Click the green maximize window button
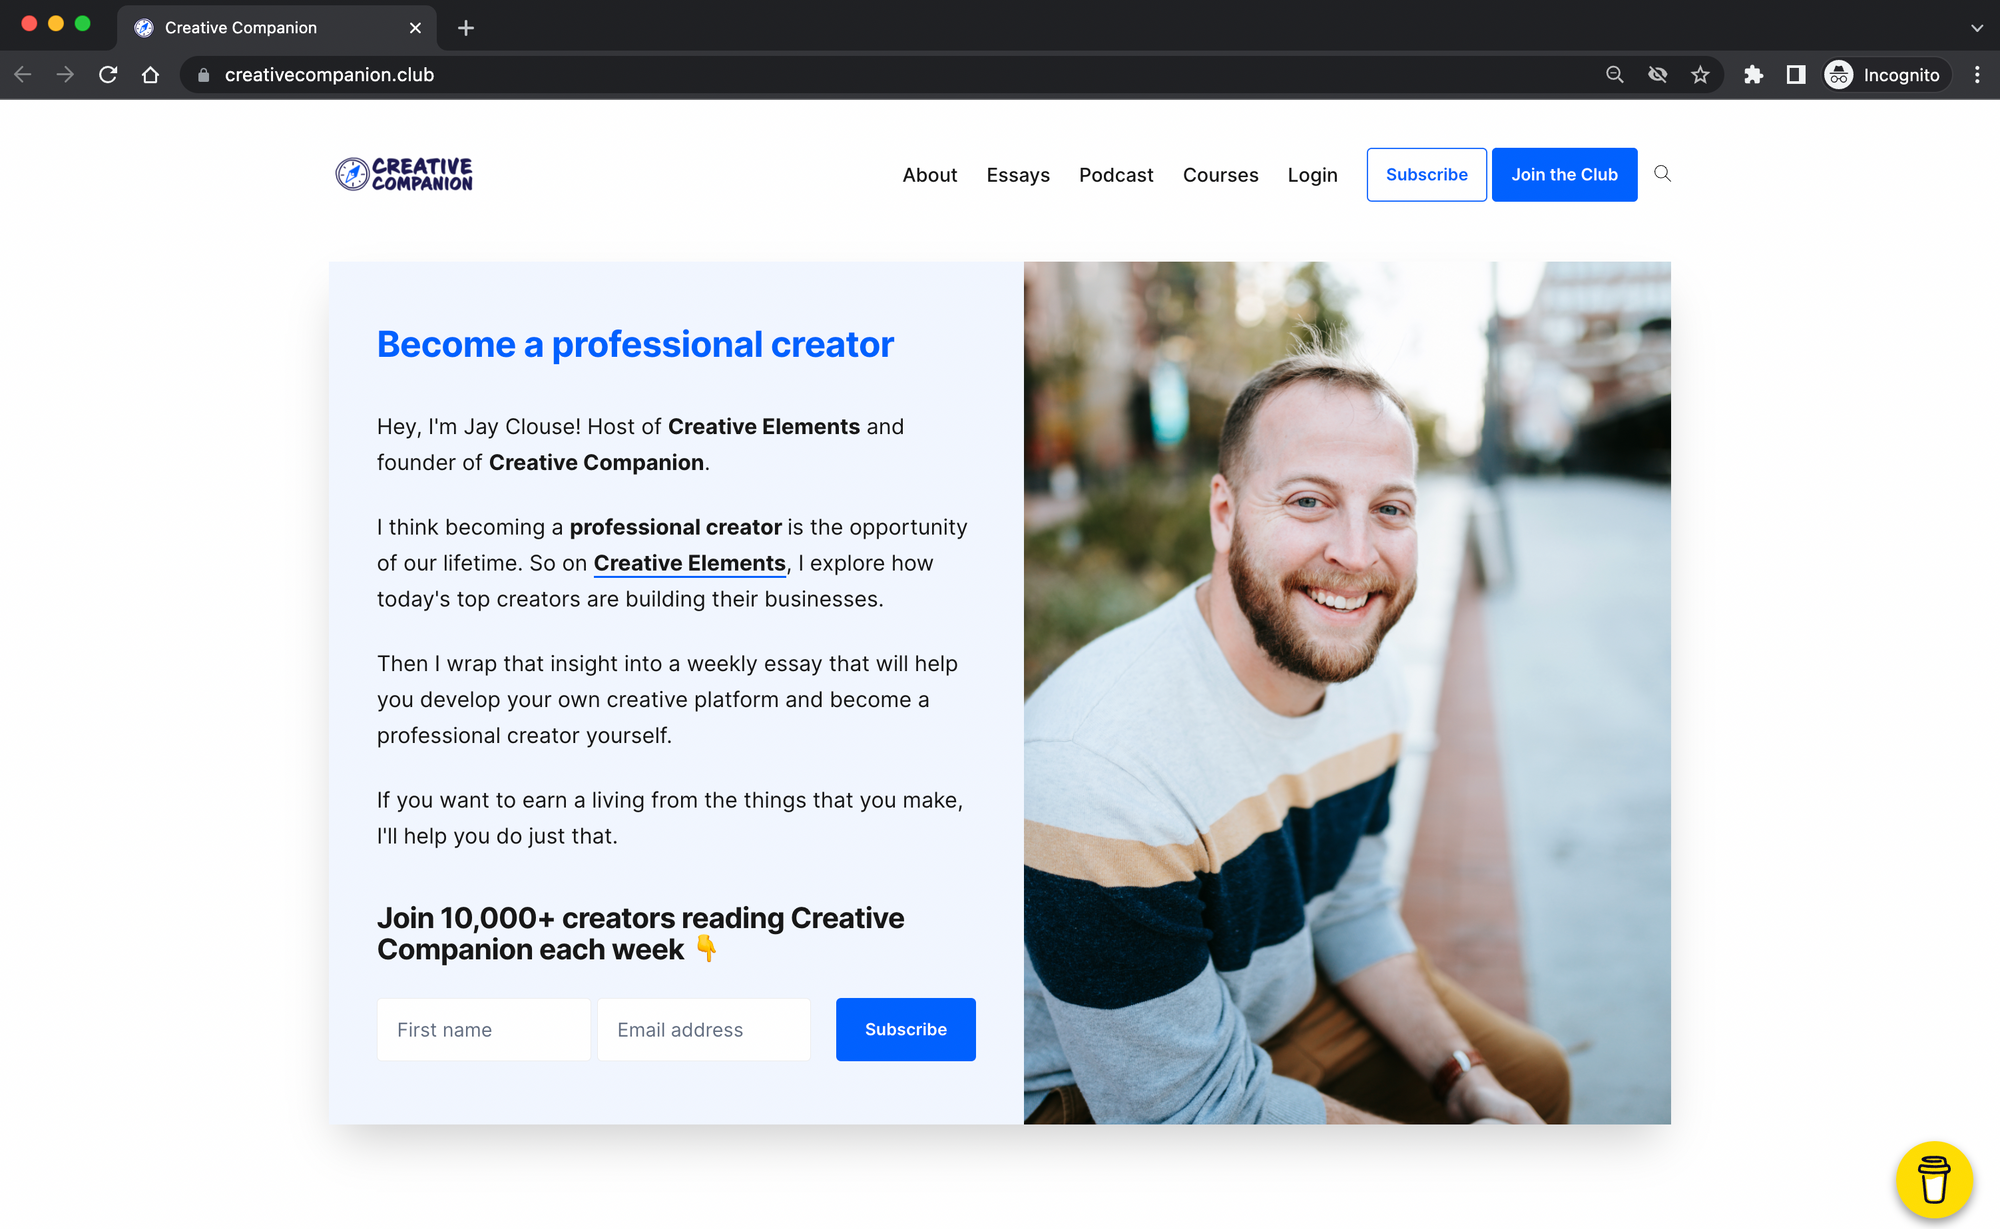Screen dimensions: 2000x1229 coord(83,23)
